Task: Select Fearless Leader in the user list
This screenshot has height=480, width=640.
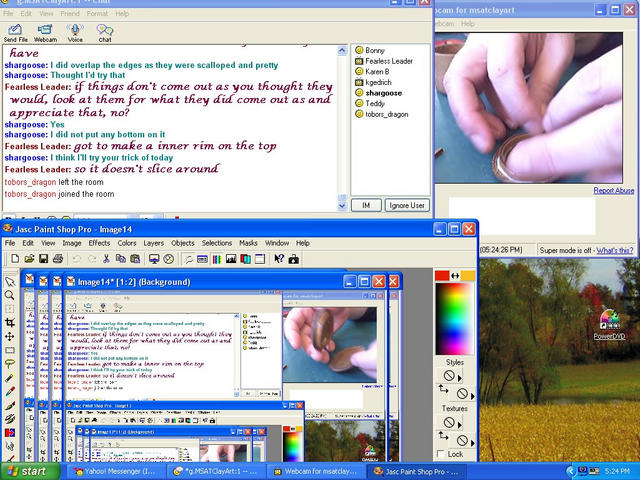Action: coord(384,61)
